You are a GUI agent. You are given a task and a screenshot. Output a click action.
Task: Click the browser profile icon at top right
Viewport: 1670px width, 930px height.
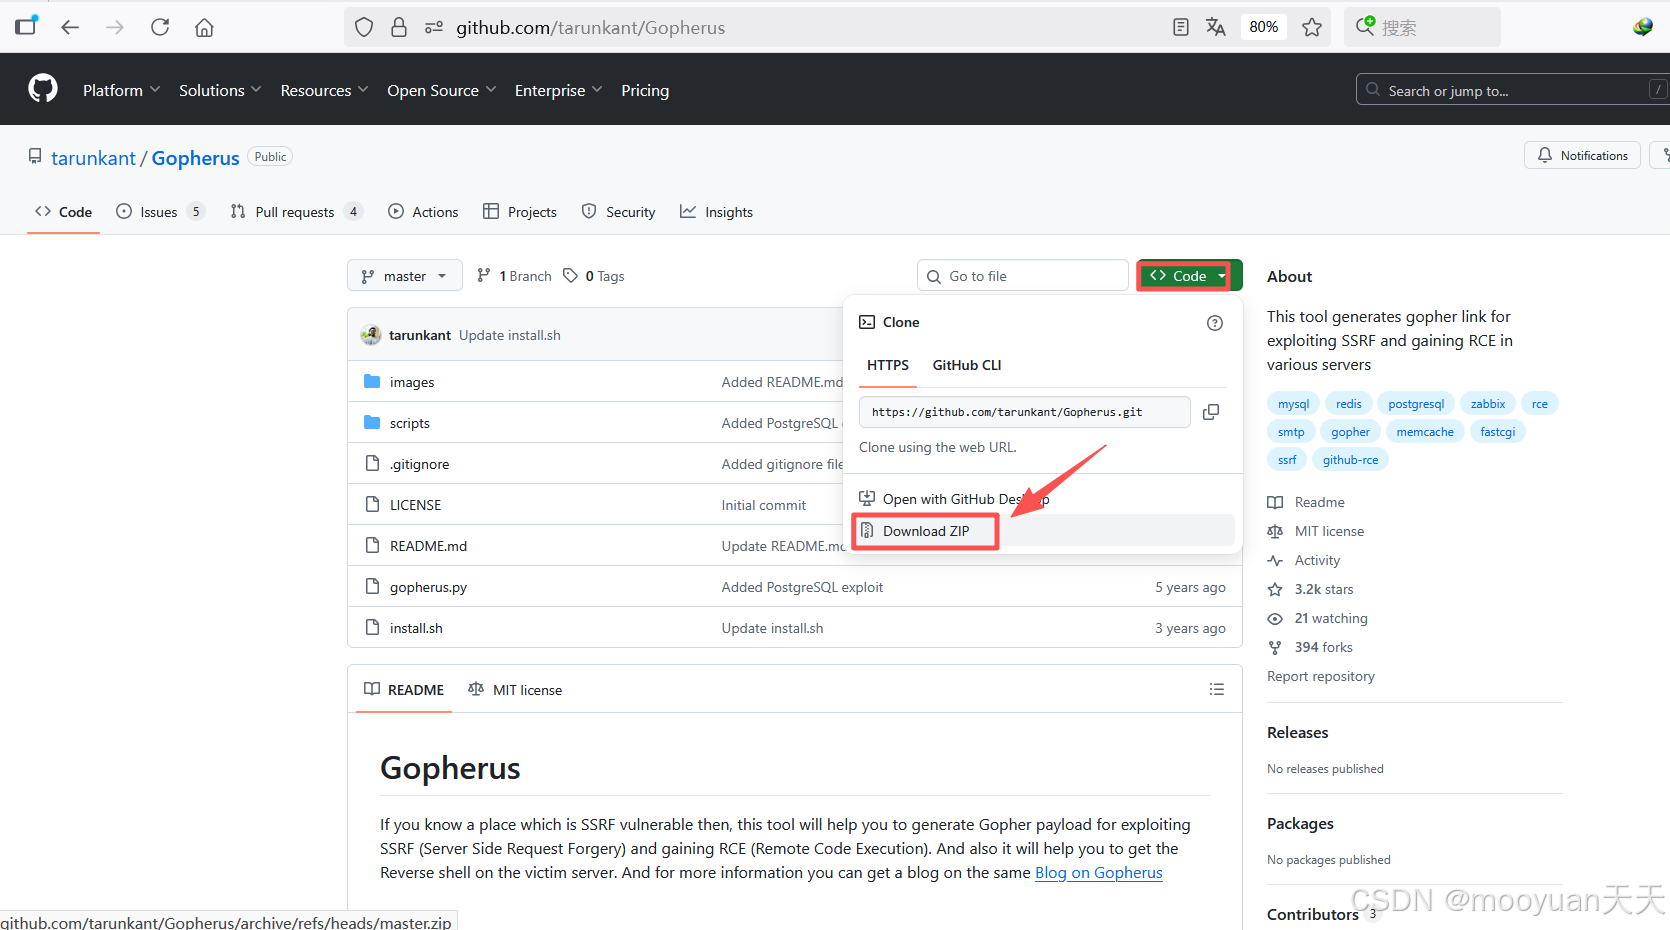[1642, 27]
